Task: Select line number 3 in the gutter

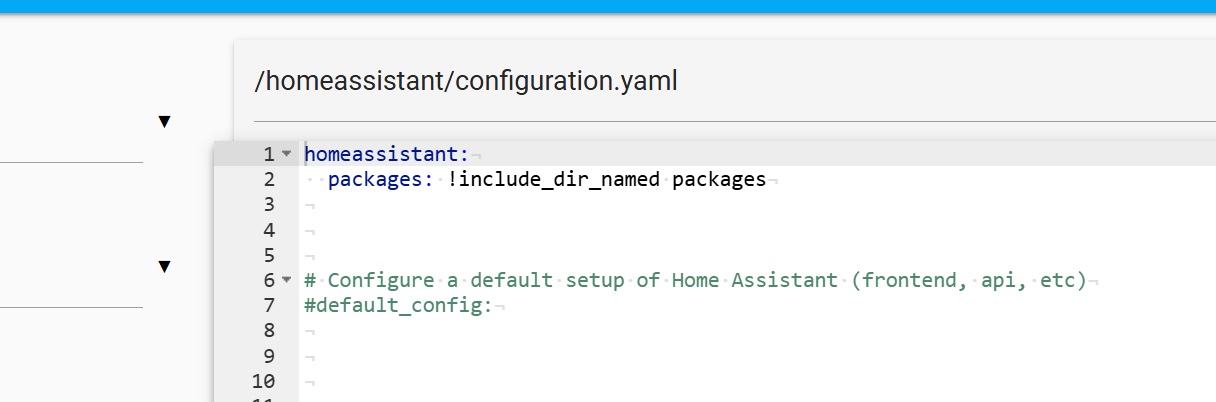Action: (x=268, y=205)
